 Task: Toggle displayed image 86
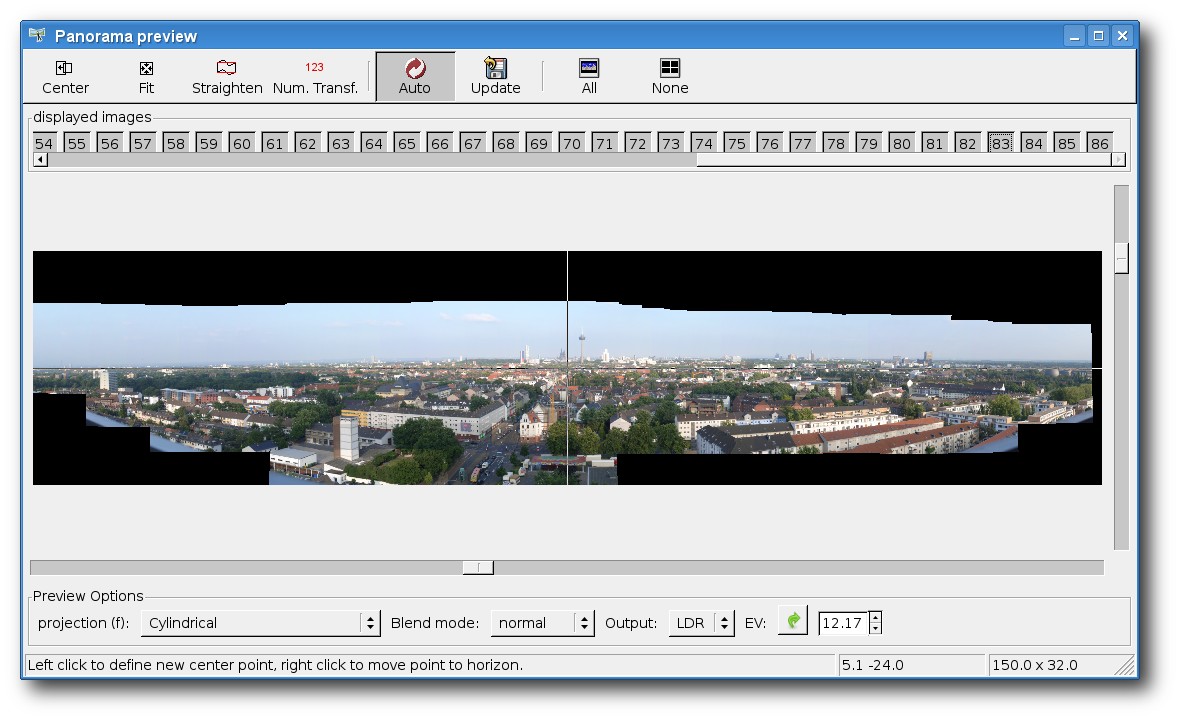(x=1099, y=143)
